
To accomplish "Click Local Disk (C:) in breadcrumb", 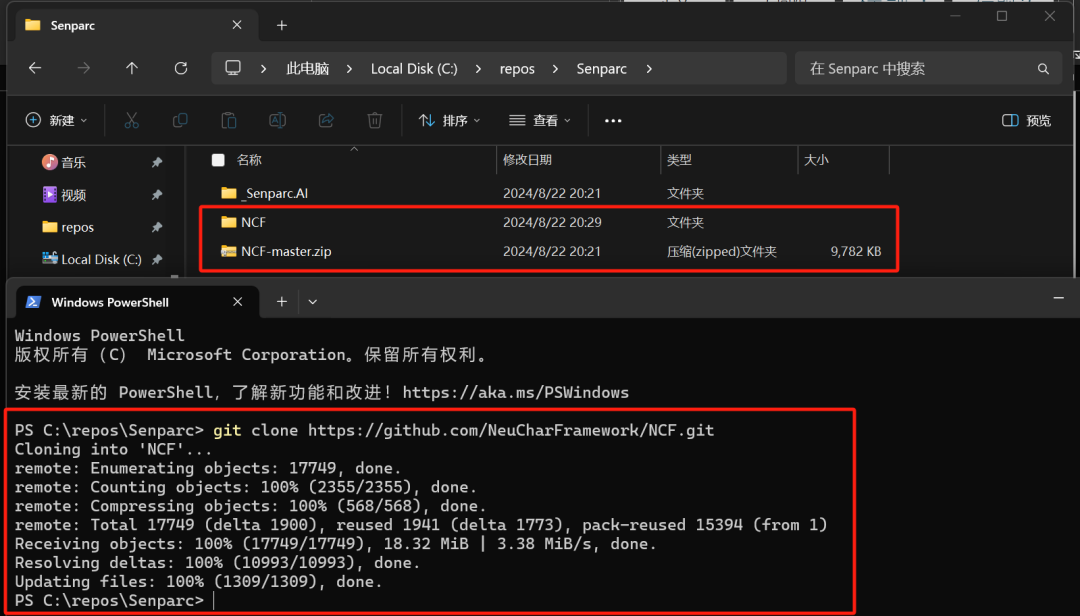I will point(414,69).
